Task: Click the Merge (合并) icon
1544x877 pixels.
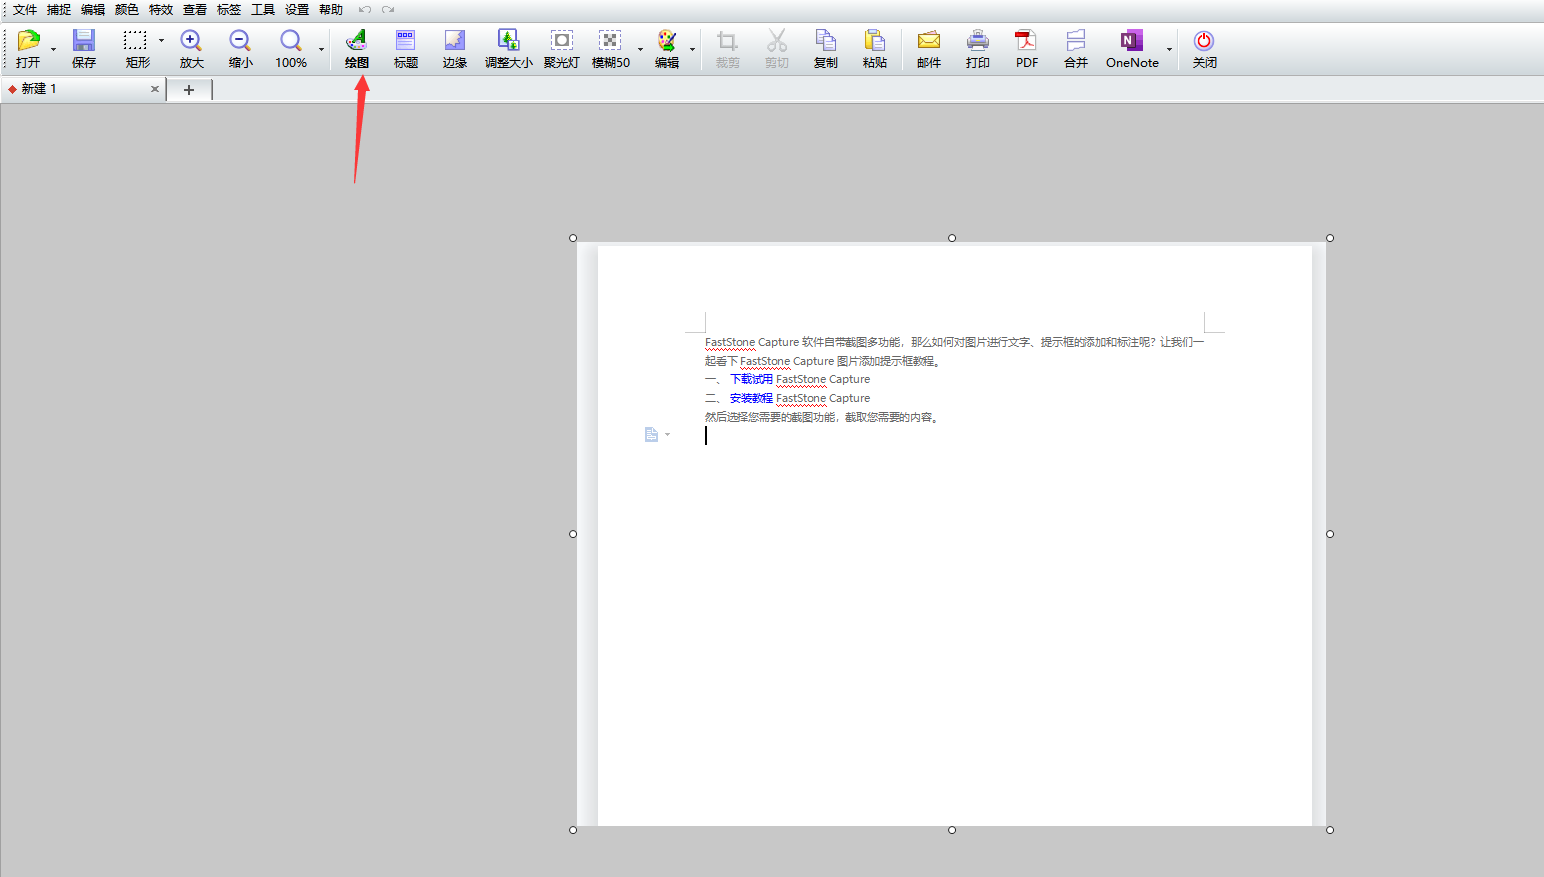Action: (x=1076, y=40)
